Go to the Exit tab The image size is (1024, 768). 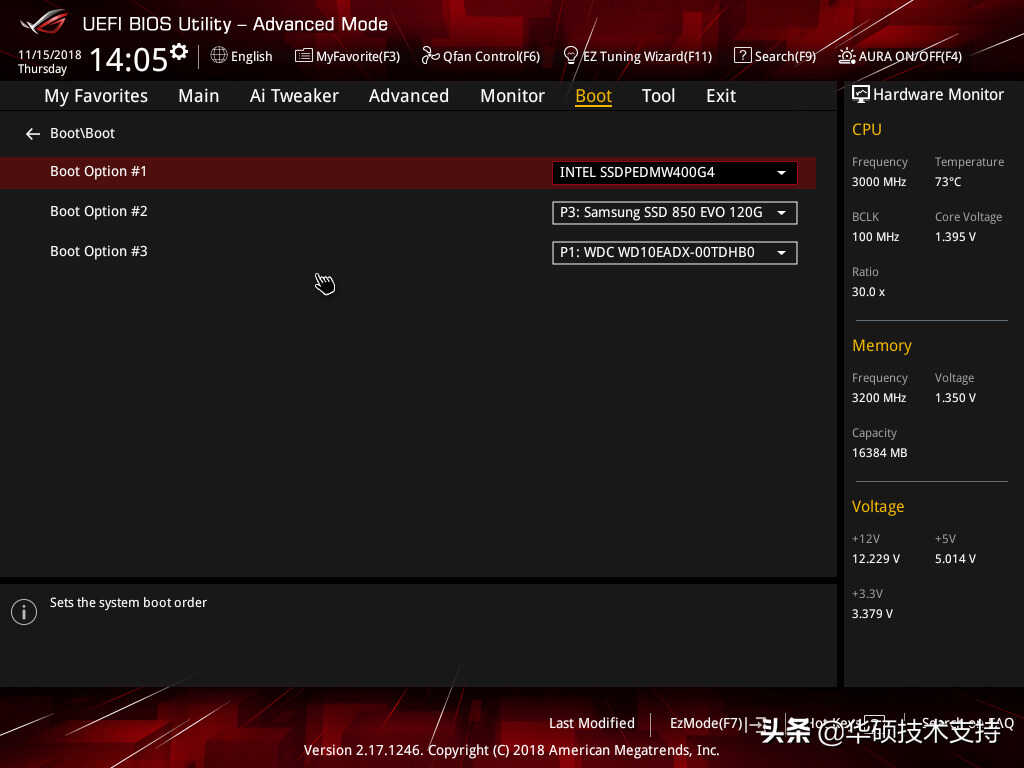point(721,96)
